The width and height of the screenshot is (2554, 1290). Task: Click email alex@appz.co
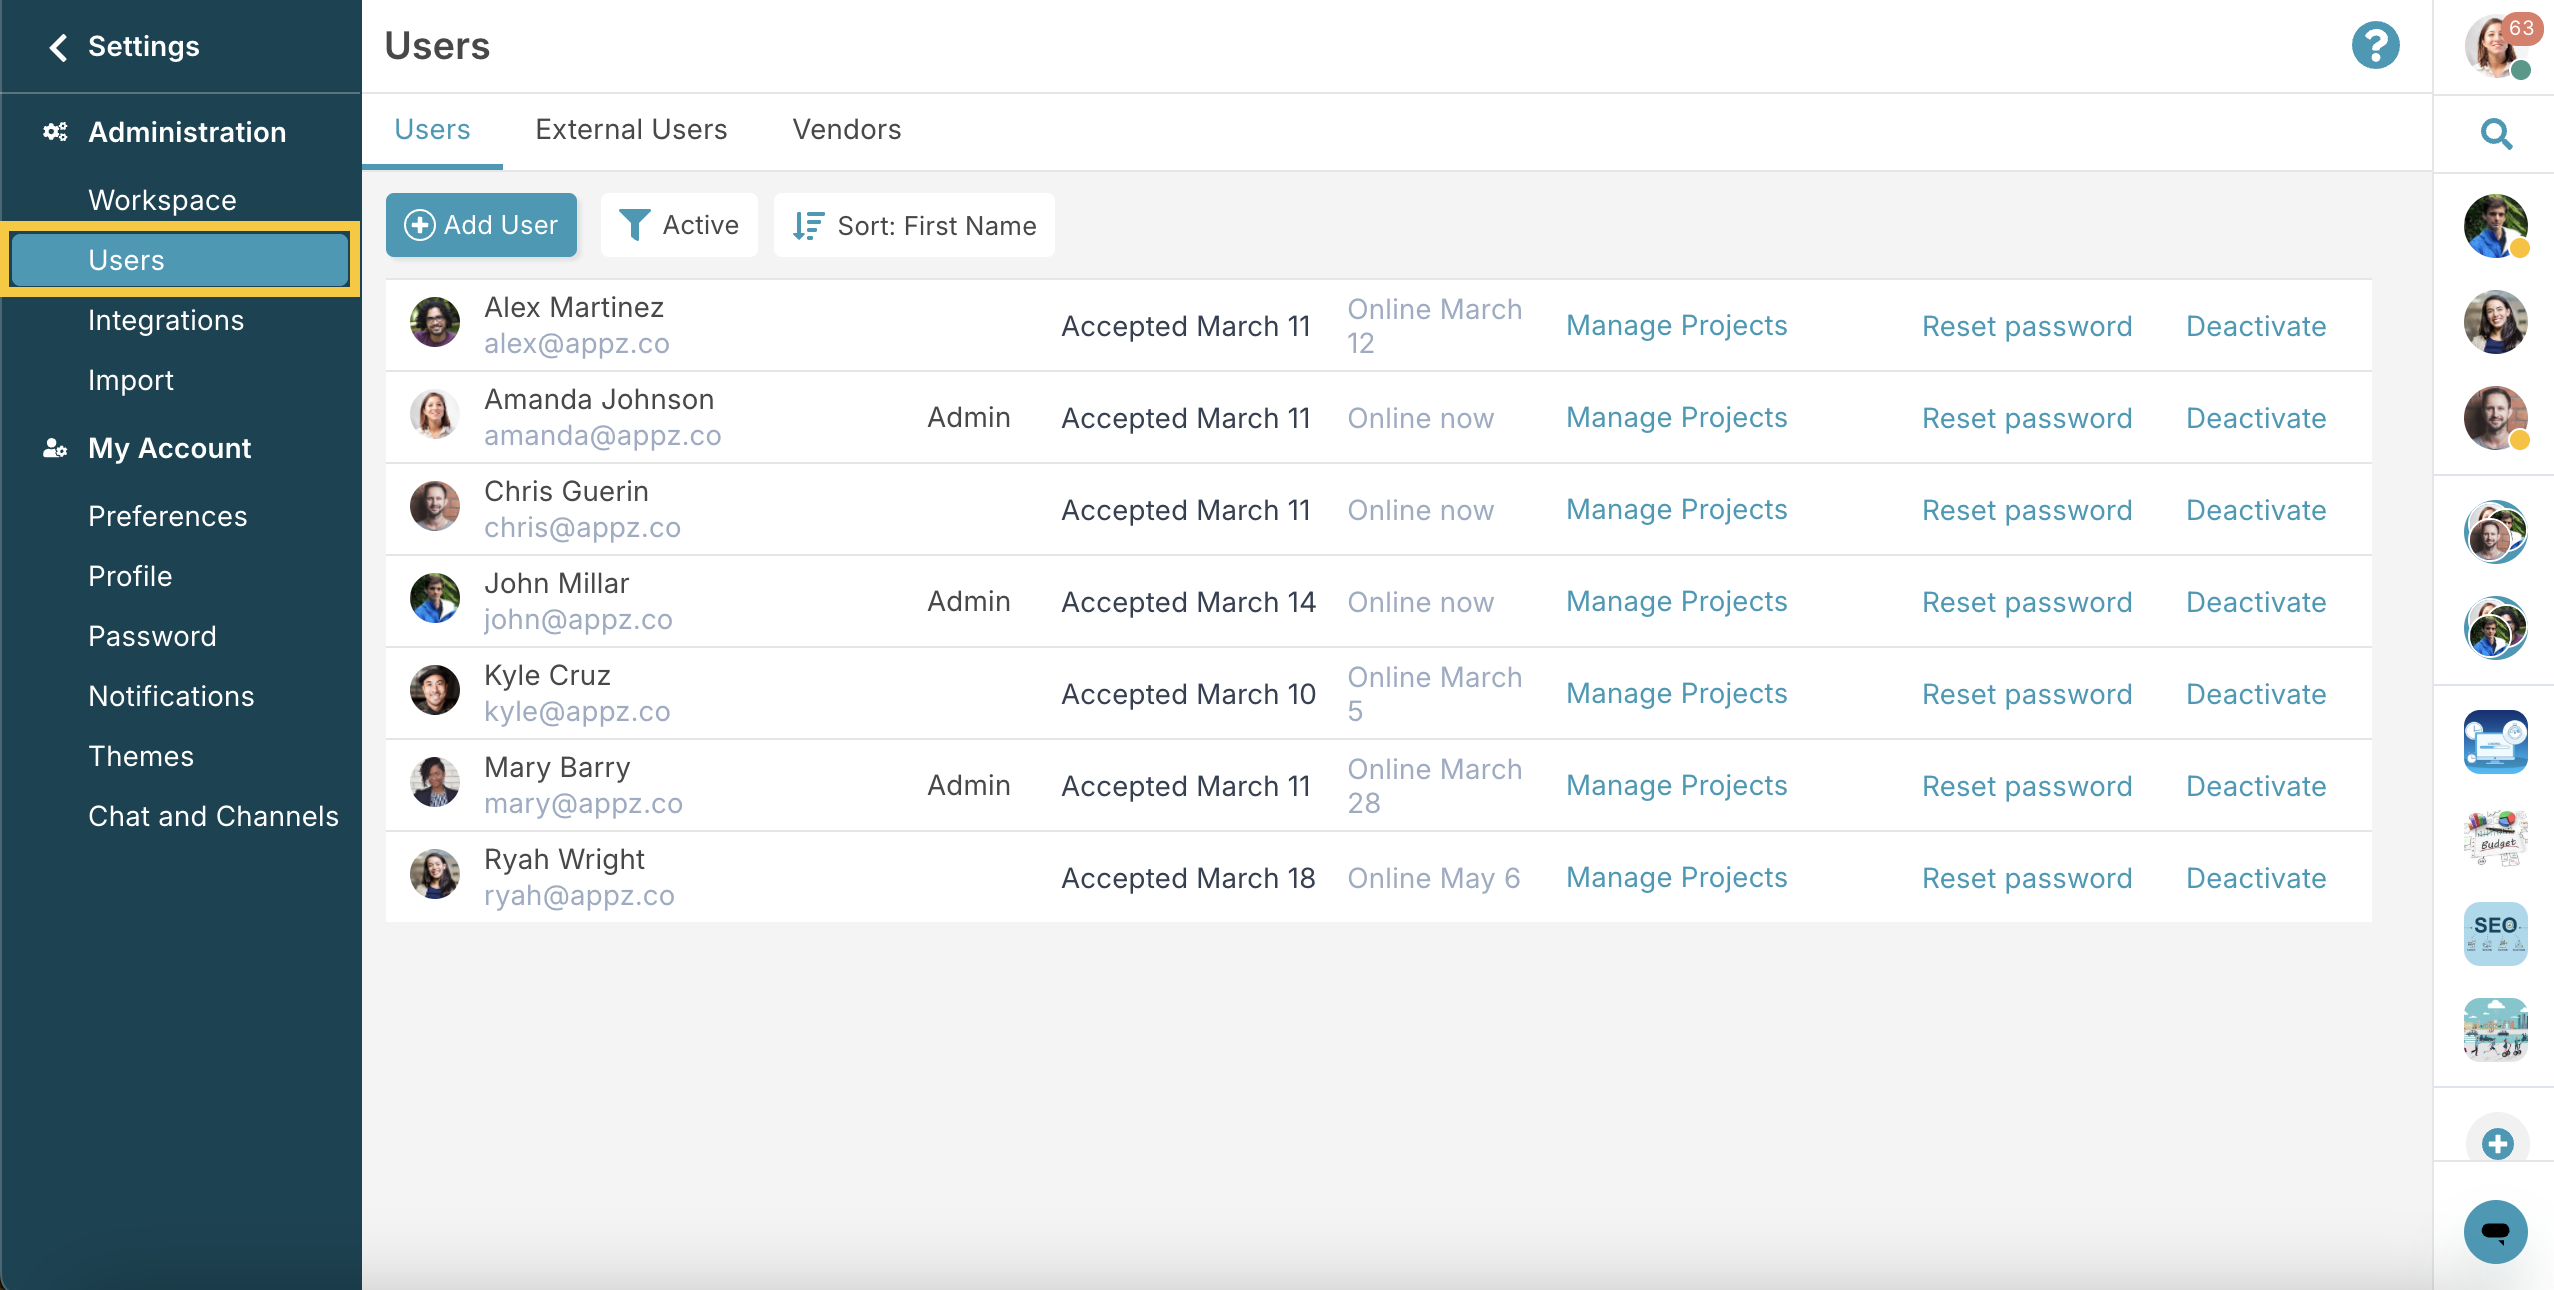pyautogui.click(x=577, y=343)
